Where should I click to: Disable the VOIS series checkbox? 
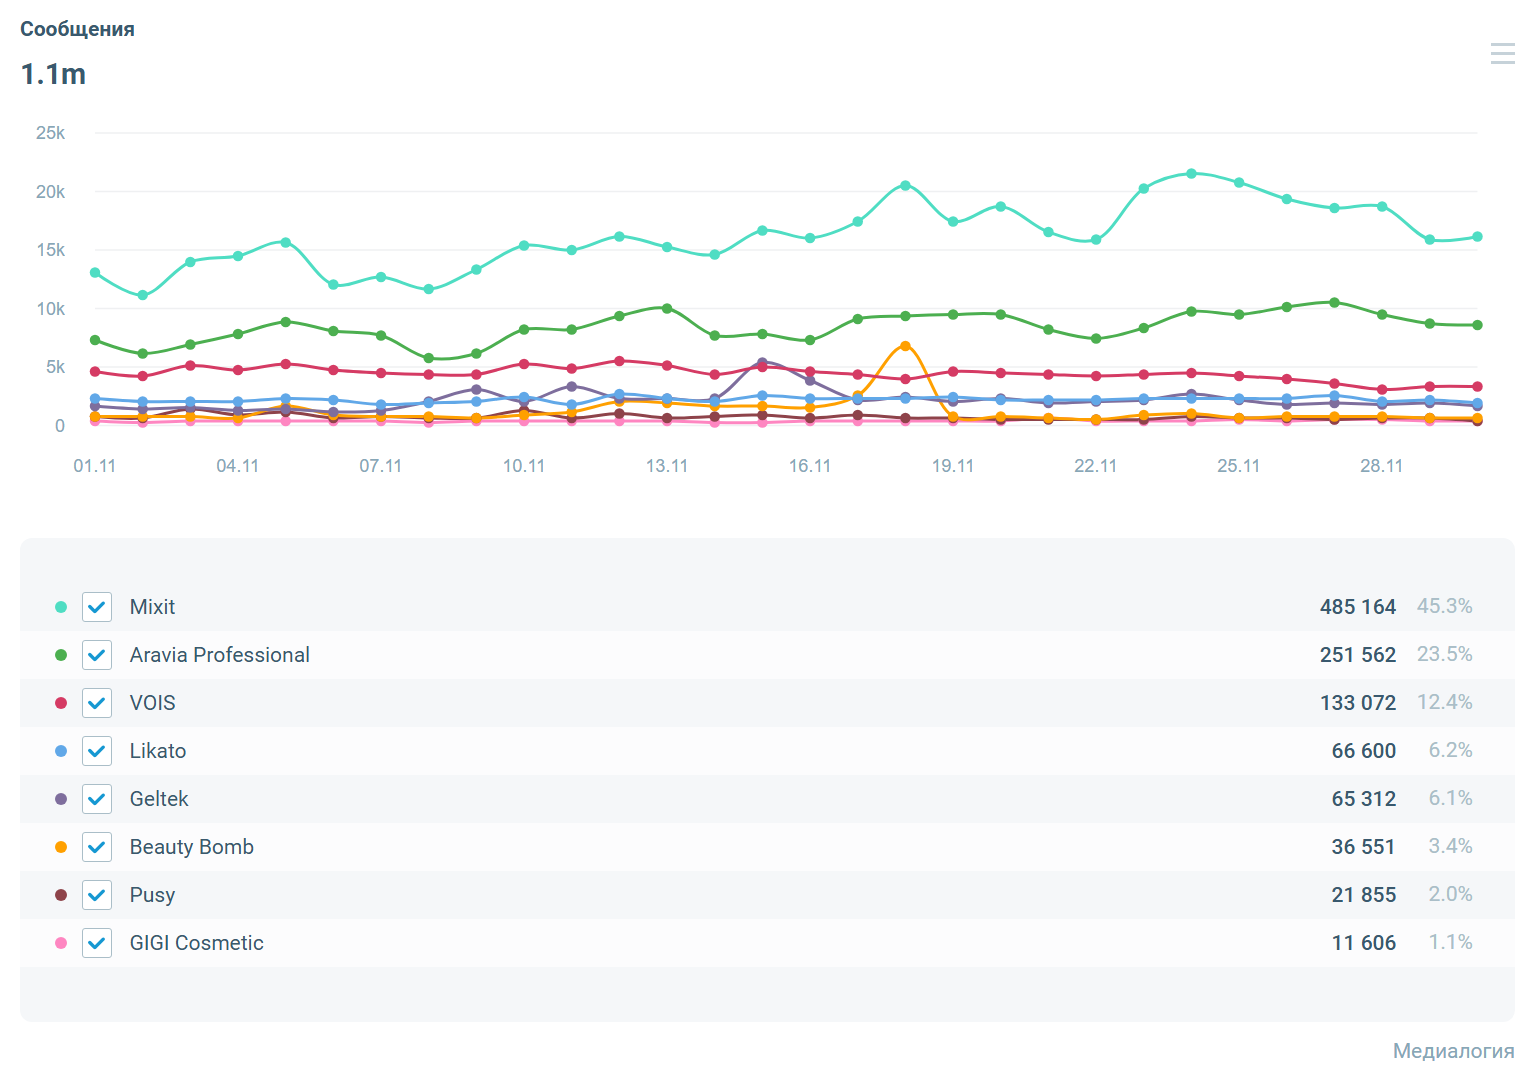click(97, 703)
